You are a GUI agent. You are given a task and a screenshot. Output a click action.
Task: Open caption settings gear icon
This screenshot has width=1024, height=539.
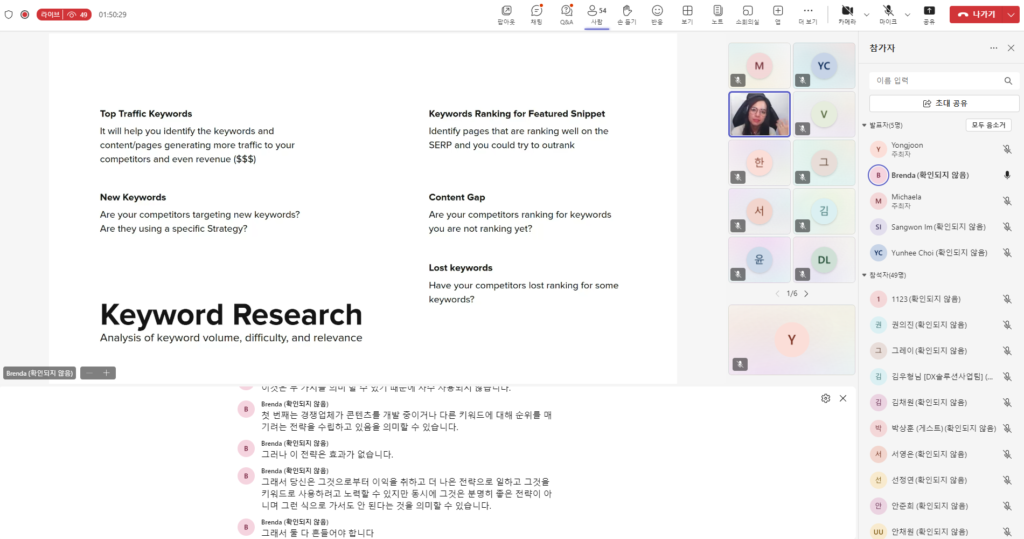click(825, 399)
